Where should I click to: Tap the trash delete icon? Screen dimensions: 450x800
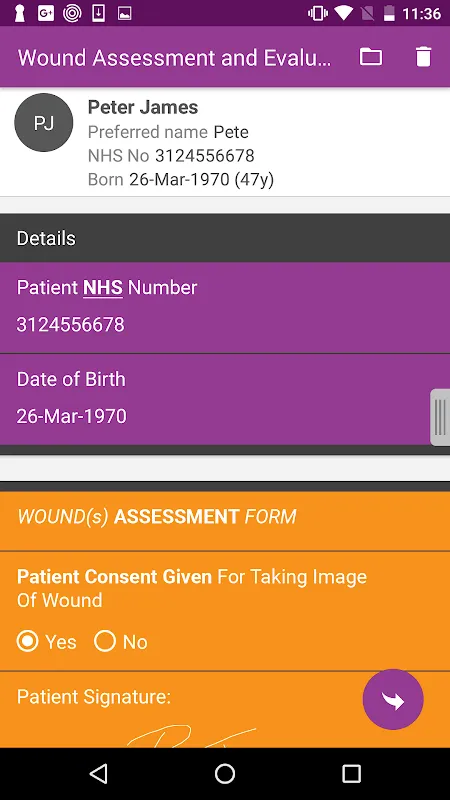point(423,57)
